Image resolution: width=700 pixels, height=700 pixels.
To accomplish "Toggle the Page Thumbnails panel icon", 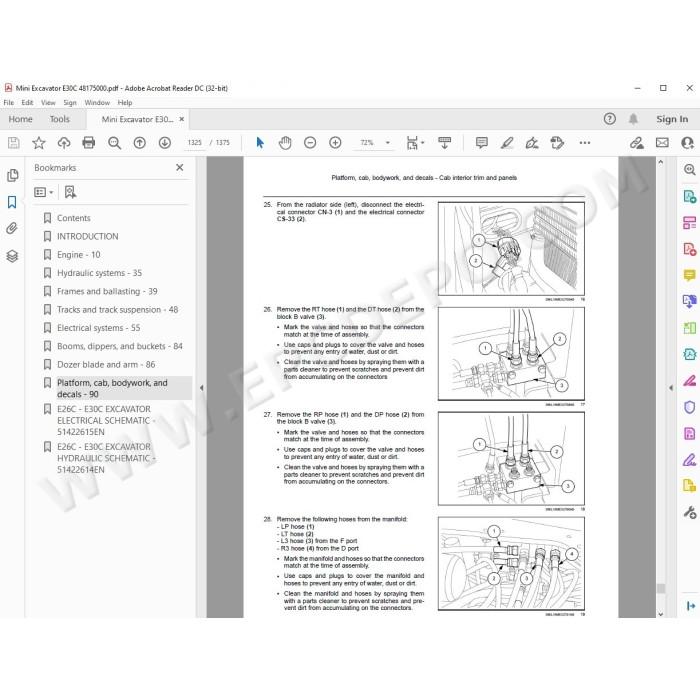I will (12, 175).
